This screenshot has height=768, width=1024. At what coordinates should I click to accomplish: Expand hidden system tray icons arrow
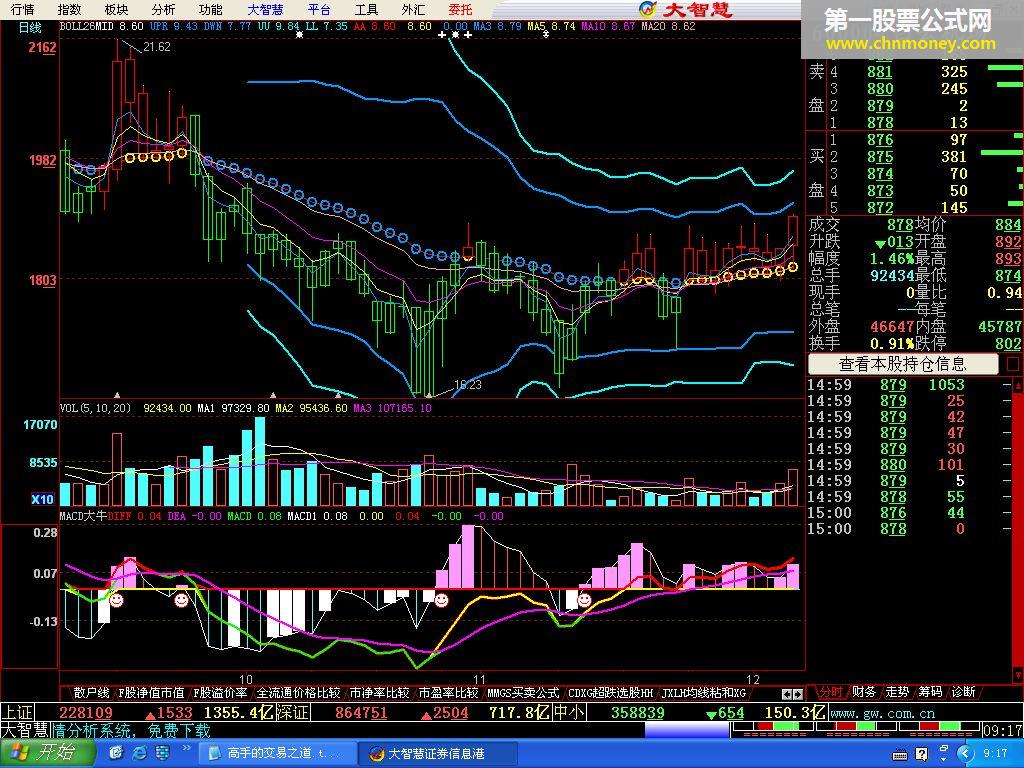967,754
